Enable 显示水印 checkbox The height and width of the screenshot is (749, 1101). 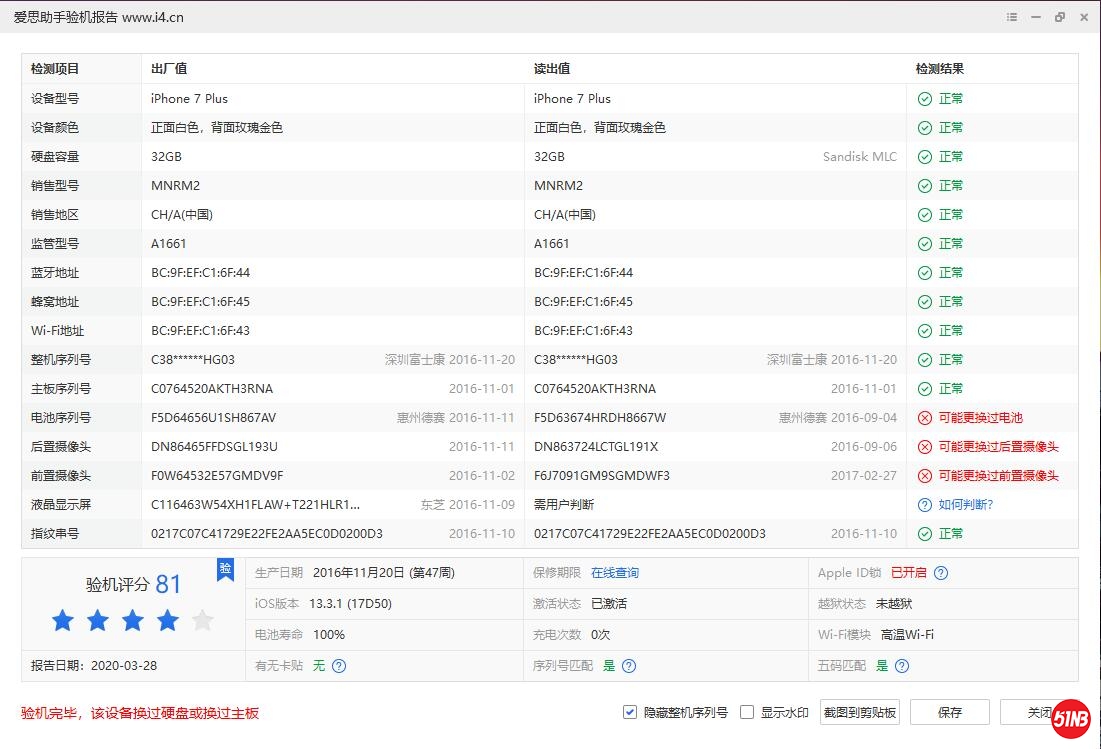[747, 712]
